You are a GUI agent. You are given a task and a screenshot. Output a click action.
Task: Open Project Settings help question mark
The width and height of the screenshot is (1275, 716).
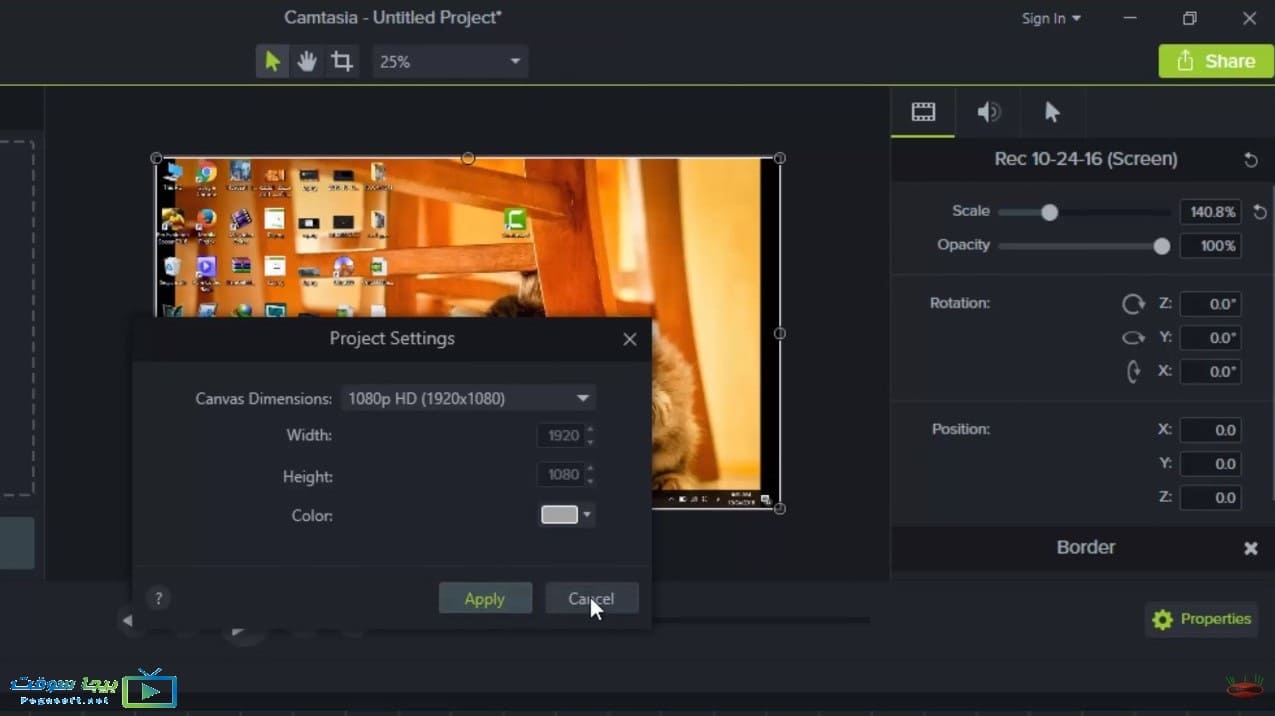click(x=158, y=598)
